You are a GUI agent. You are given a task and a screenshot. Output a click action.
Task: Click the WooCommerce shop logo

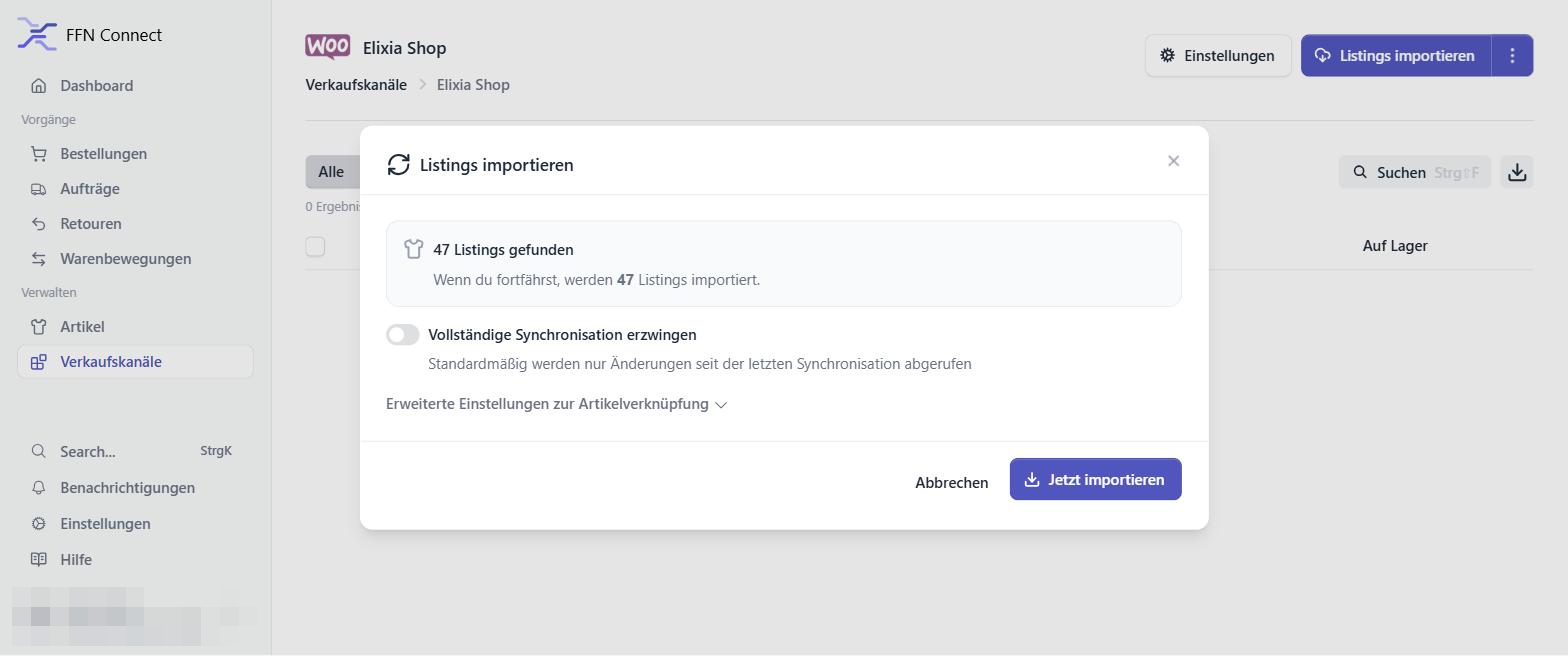(x=328, y=47)
